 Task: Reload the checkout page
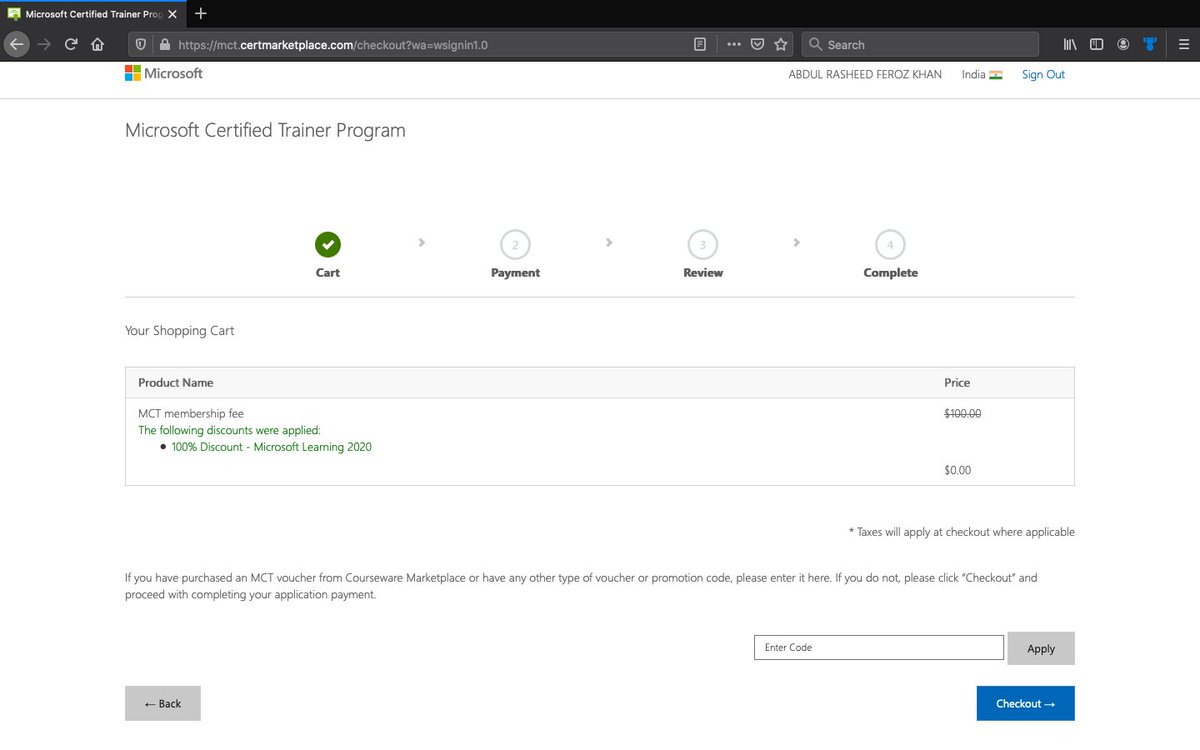[x=70, y=44]
